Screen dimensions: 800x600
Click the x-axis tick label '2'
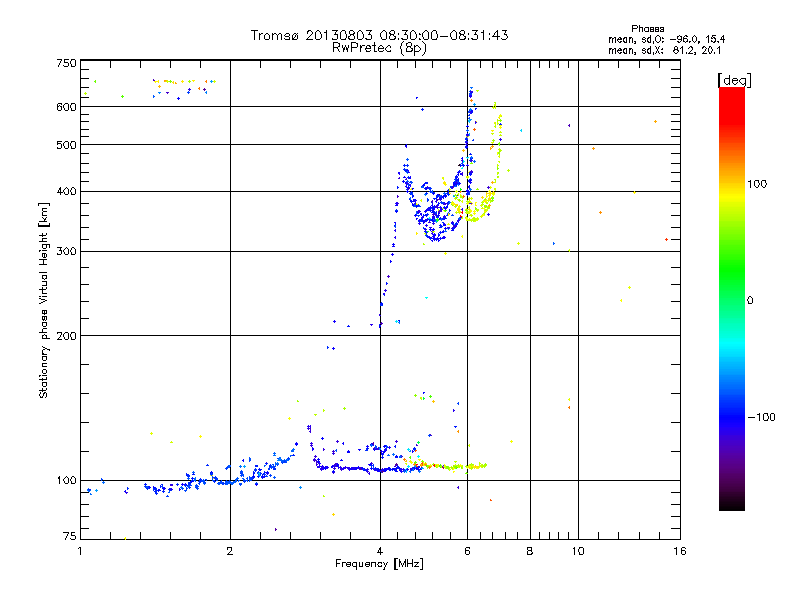[230, 551]
